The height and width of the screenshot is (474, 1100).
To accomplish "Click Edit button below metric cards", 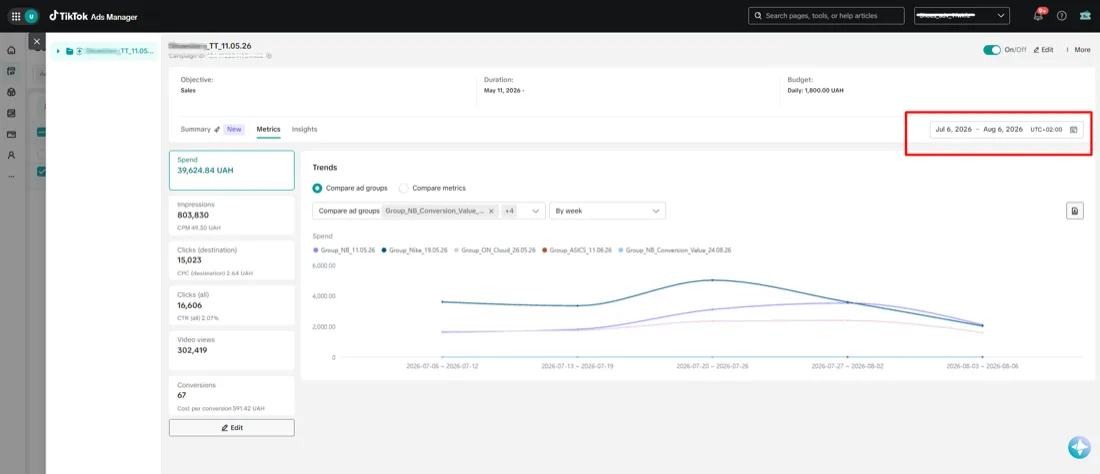I will tap(232, 428).
